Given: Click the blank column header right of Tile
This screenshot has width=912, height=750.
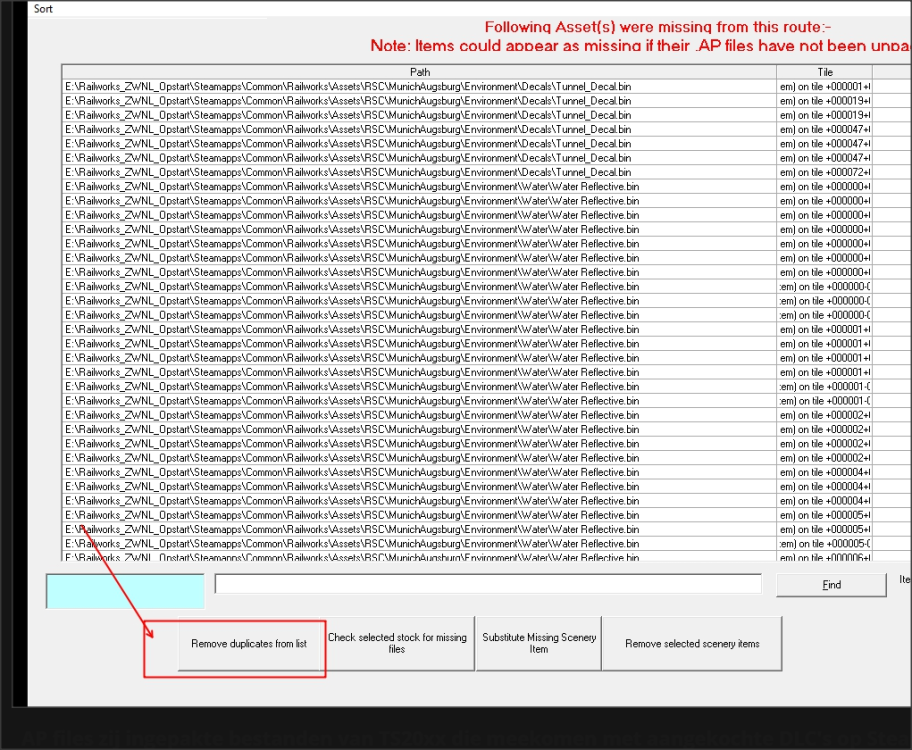Looking at the screenshot, I should [892, 72].
